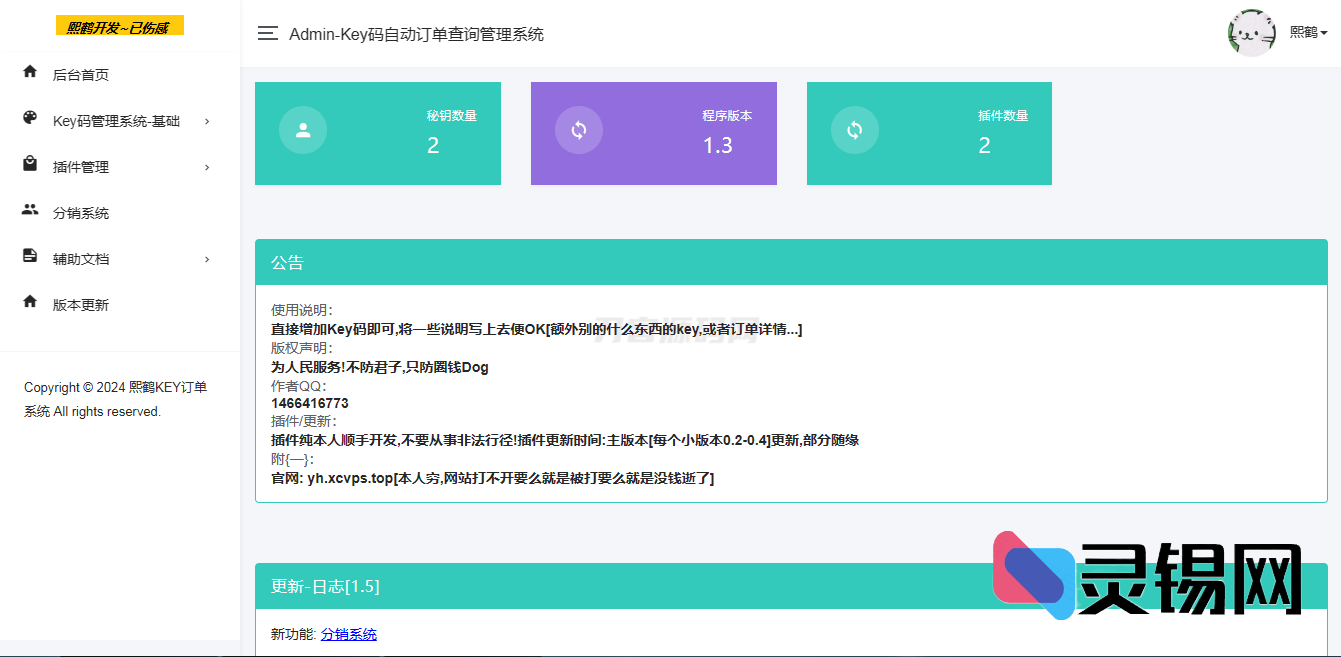This screenshot has height=657, width=1341.
Task: Click the 插件管理 plugin icon in sidebar
Action: [x=30, y=166]
